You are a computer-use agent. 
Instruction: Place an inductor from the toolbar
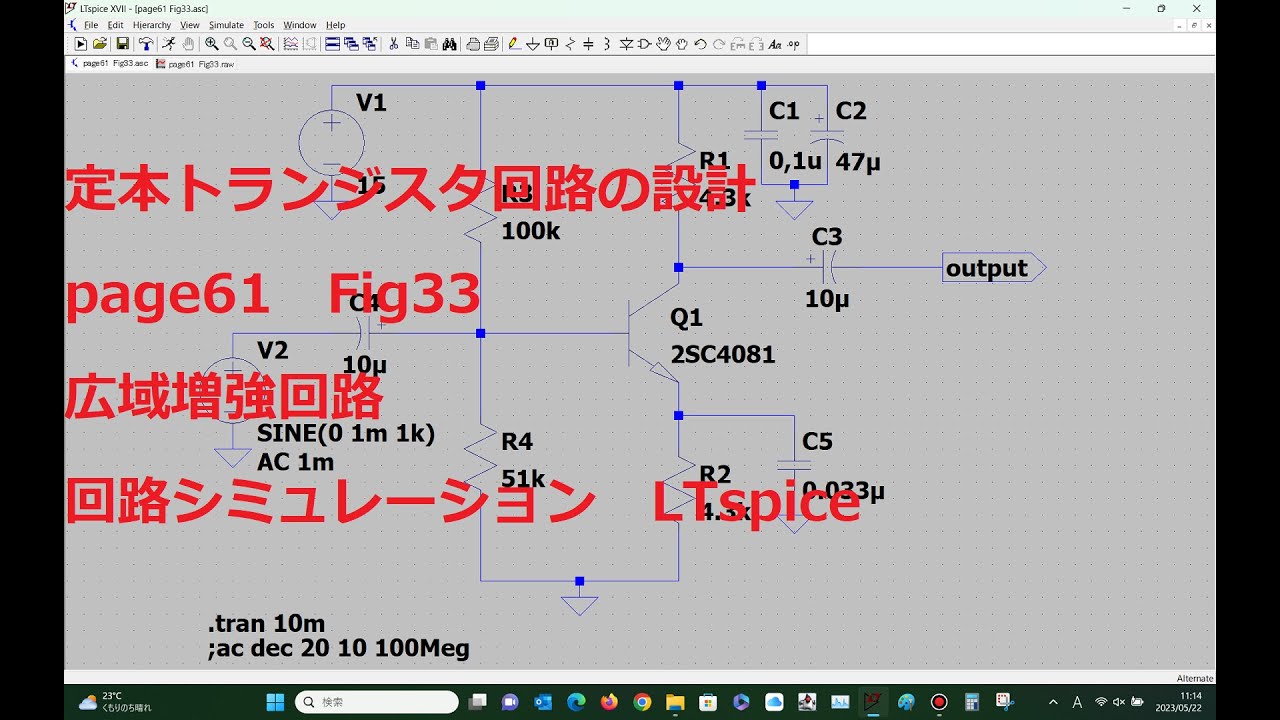[607, 44]
